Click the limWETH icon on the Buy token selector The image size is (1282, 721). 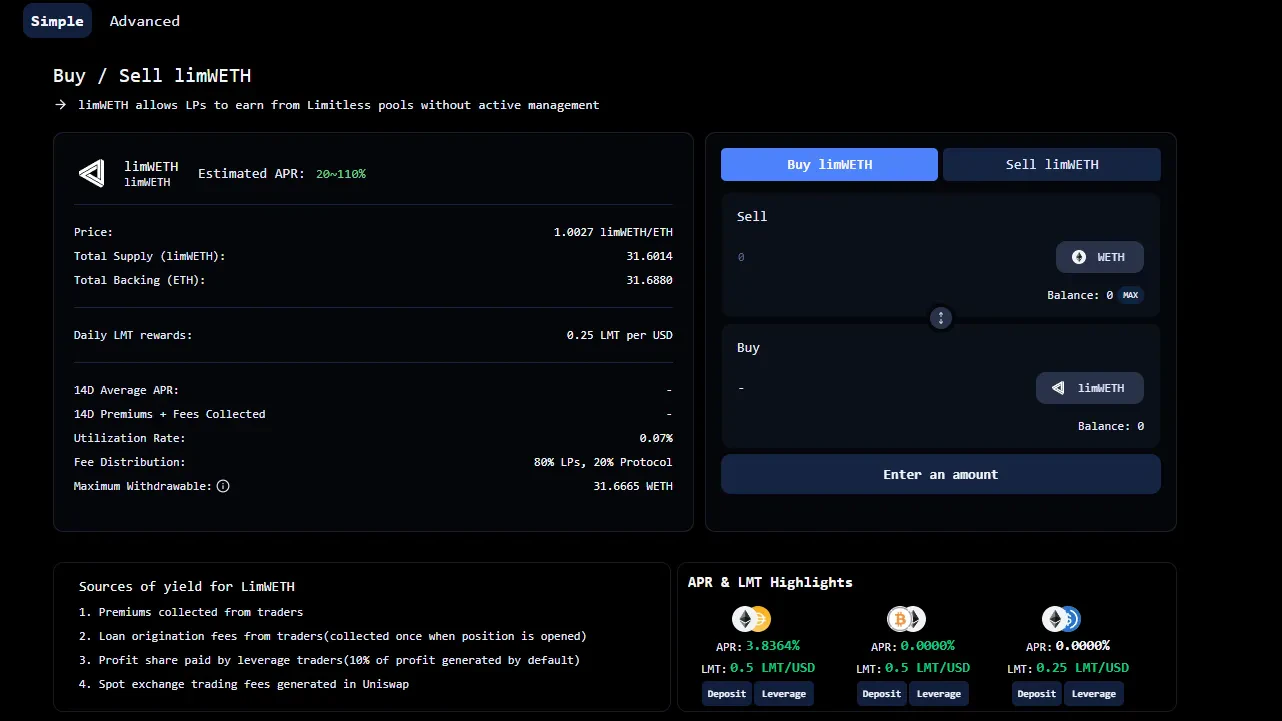pos(1059,388)
